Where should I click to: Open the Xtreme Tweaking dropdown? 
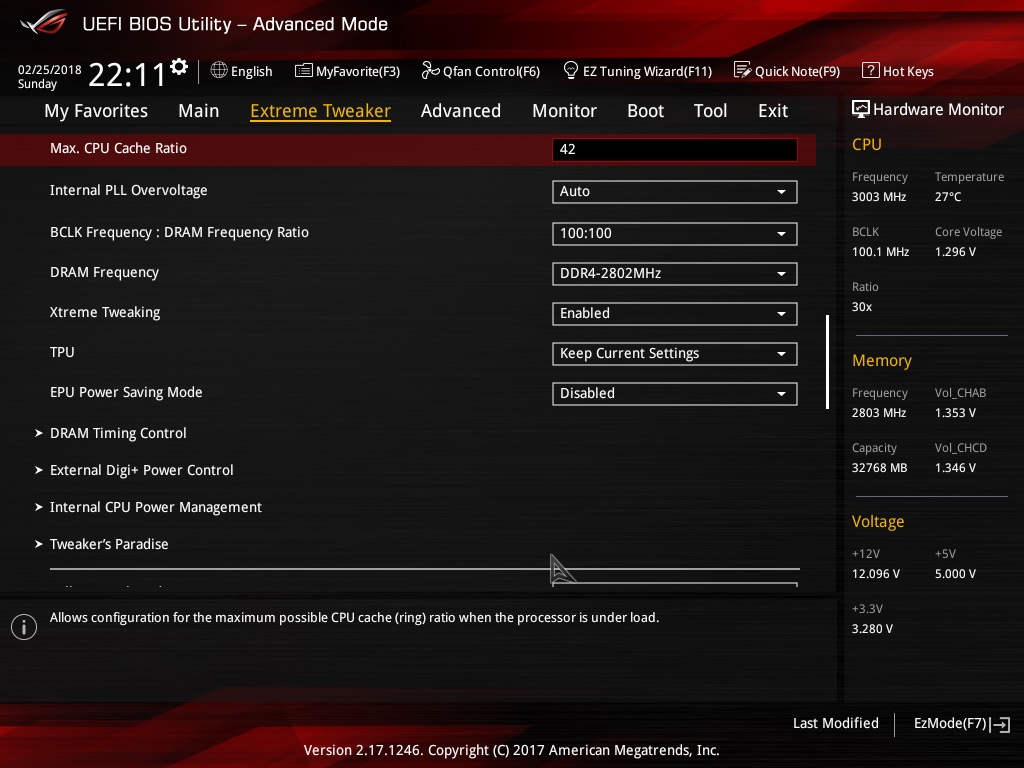[675, 313]
